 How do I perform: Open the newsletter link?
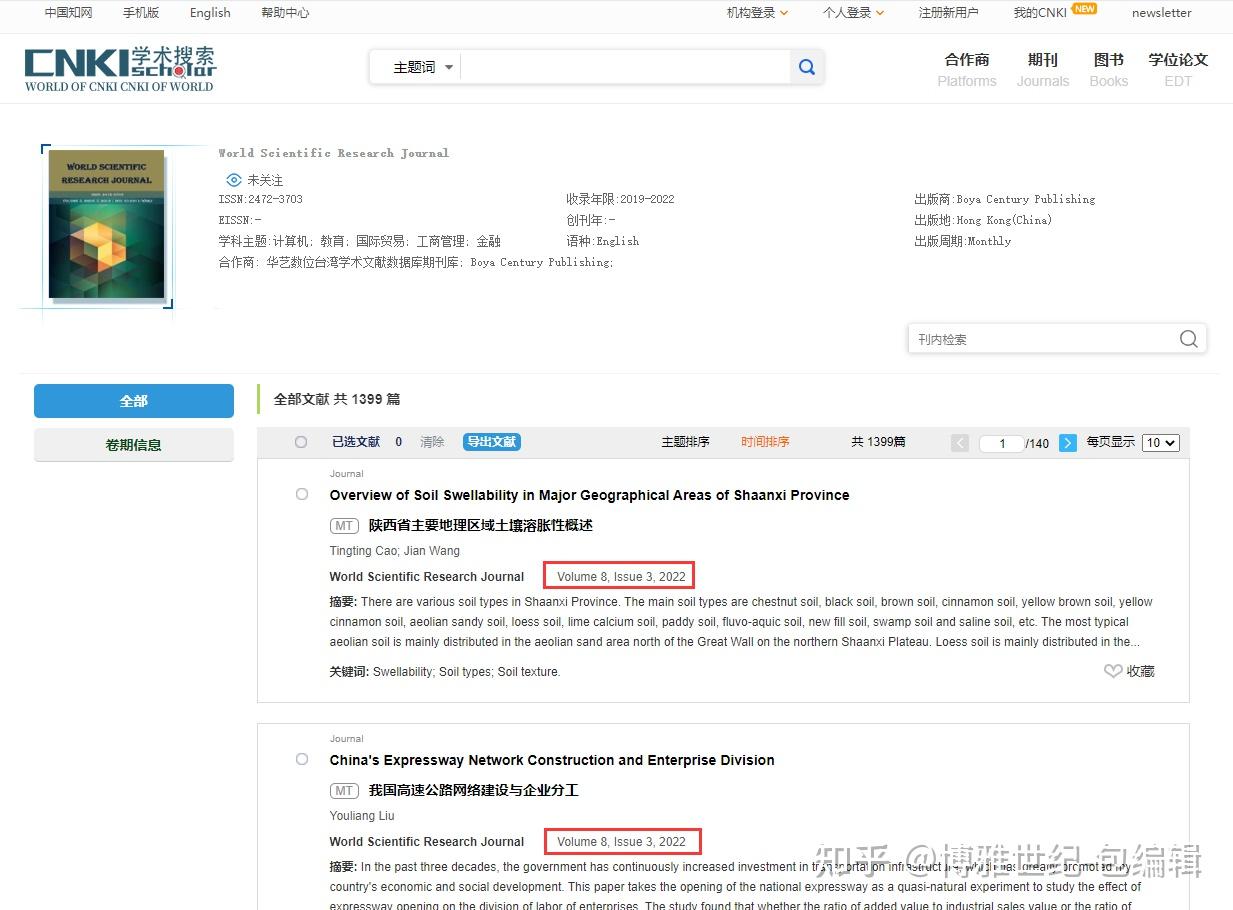pyautogui.click(x=1162, y=13)
